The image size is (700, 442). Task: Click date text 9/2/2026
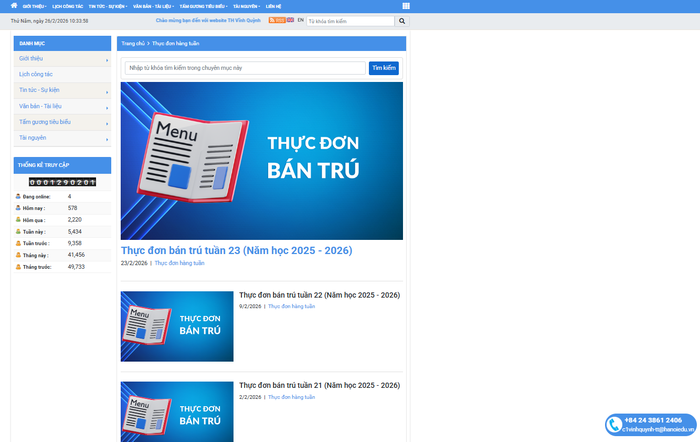[x=250, y=306]
